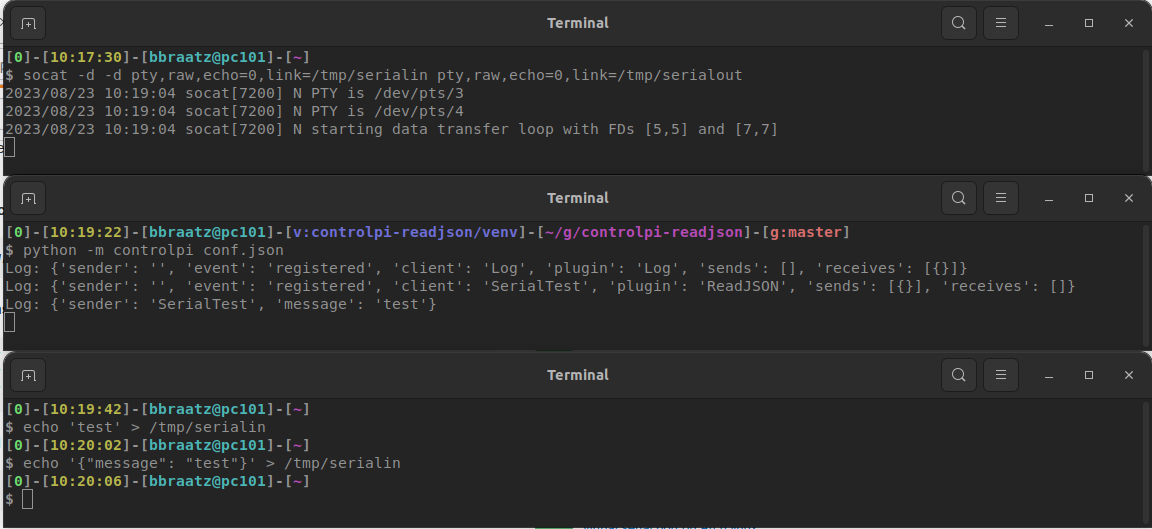The image size is (1152, 529).
Task: Click the 10:19:22 prompt line
Action: pos(427,233)
